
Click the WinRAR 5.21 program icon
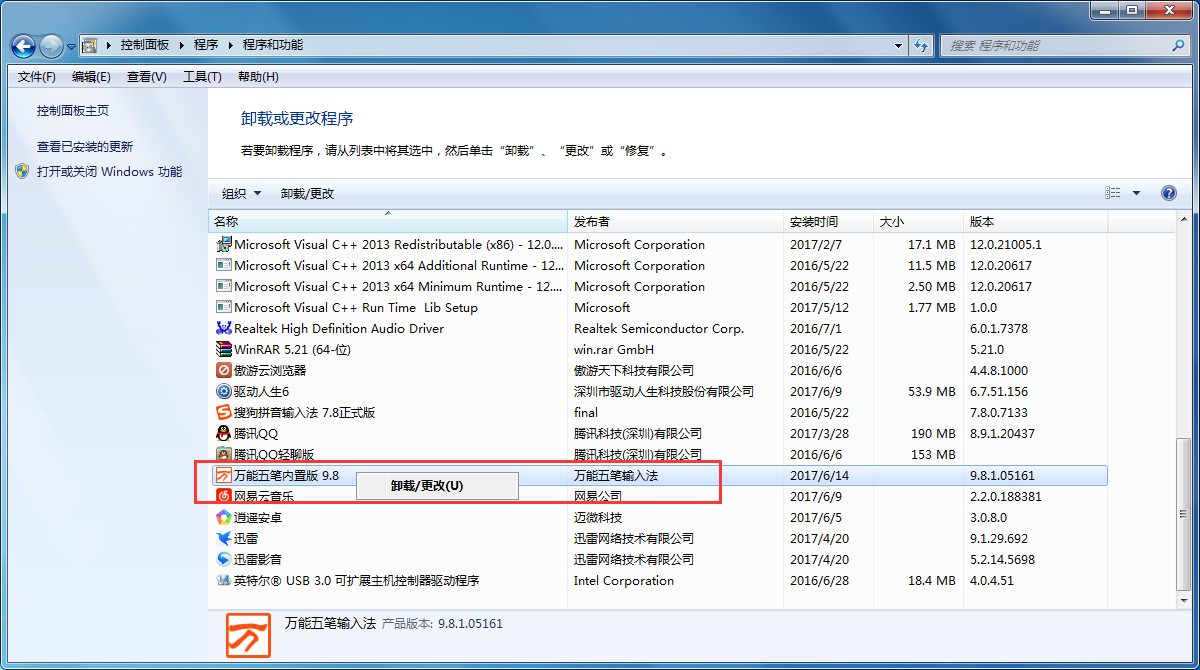click(224, 350)
